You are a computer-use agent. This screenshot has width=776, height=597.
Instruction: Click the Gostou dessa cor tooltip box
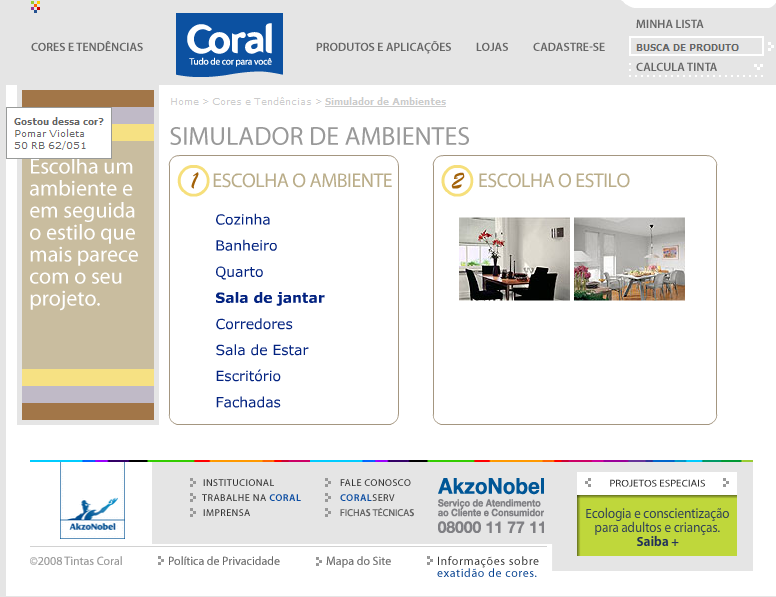[59, 133]
